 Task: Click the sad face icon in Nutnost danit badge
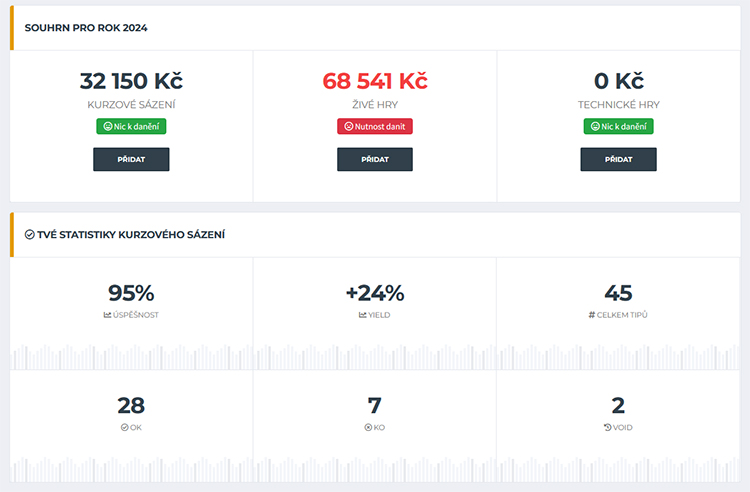[349, 127]
